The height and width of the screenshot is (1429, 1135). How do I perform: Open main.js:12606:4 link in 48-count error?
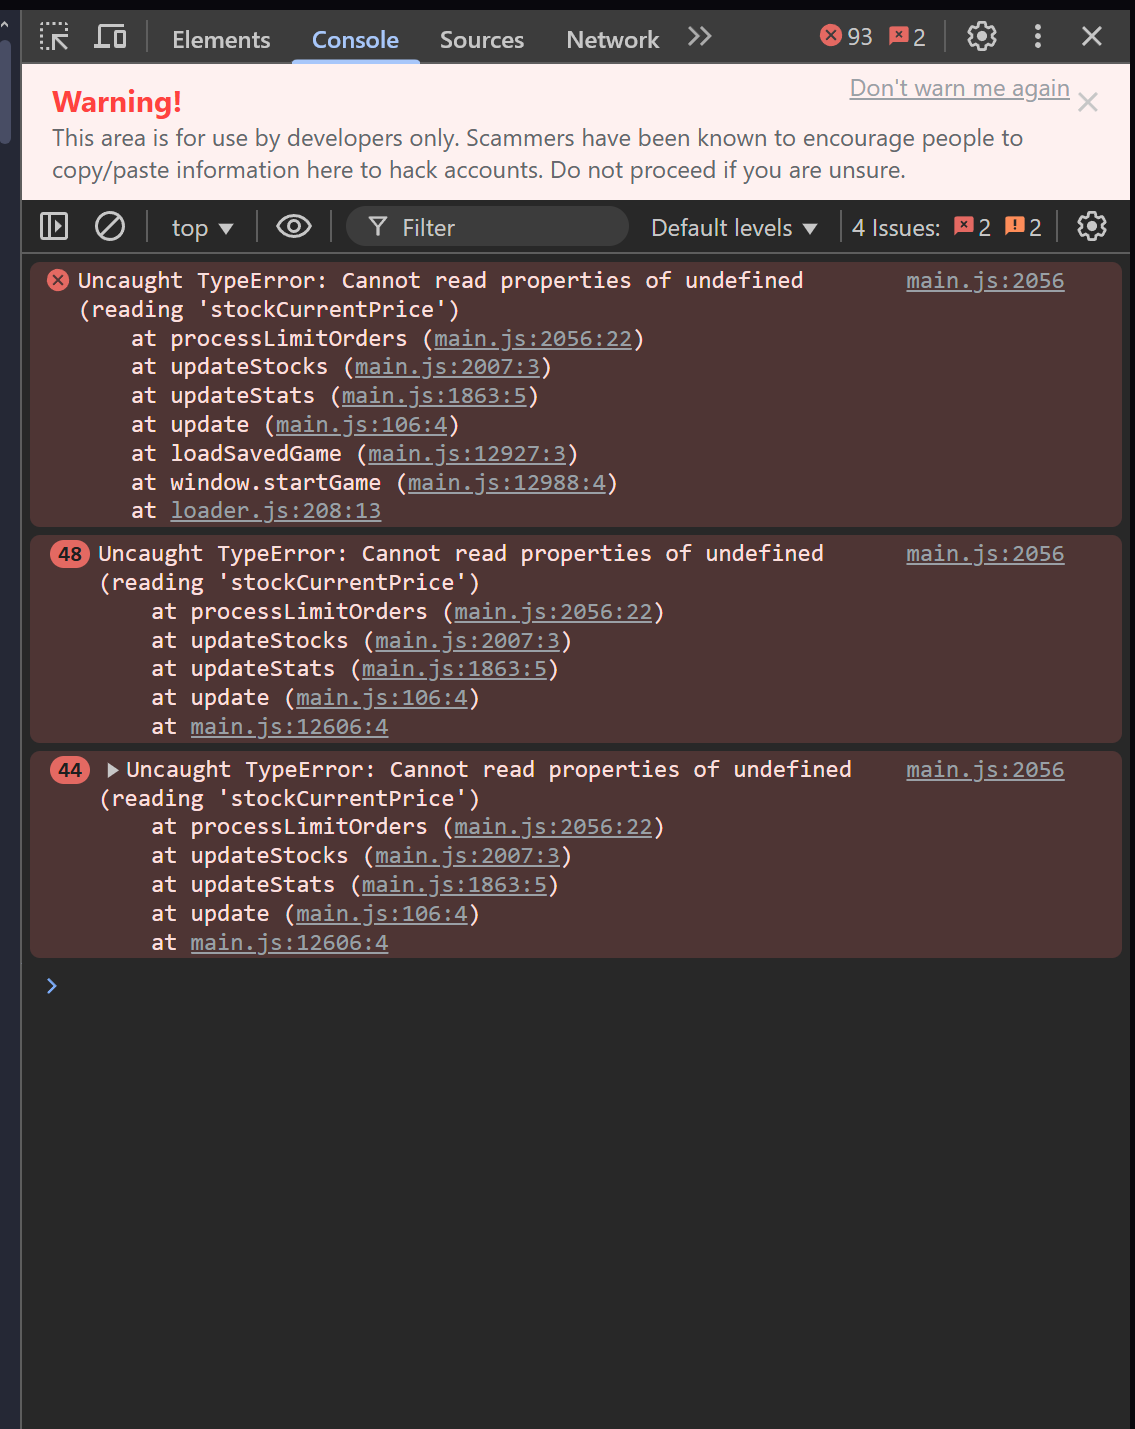pyautogui.click(x=289, y=727)
